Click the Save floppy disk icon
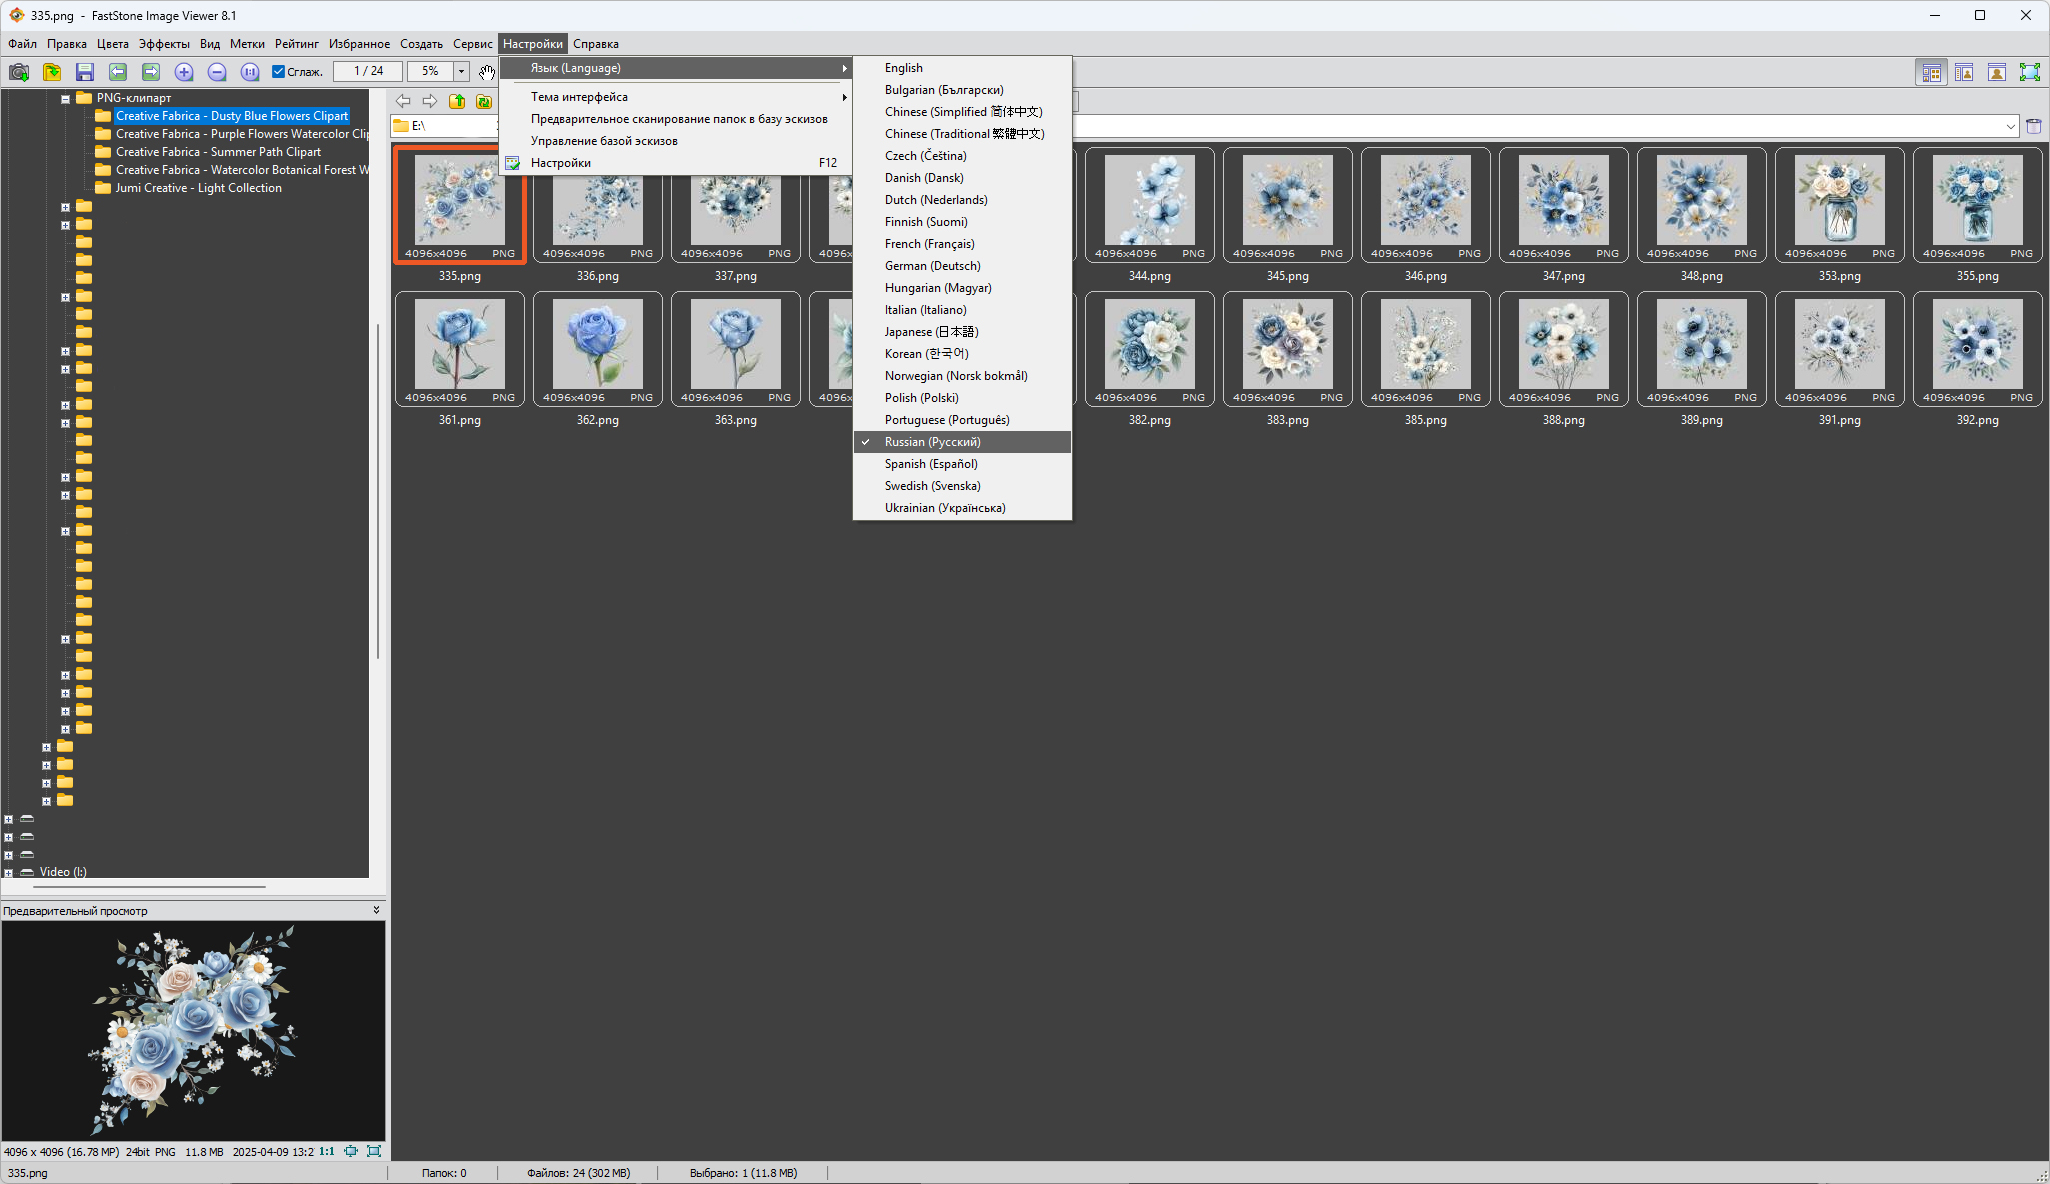Screen dimensions: 2050x1184 (x=85, y=72)
